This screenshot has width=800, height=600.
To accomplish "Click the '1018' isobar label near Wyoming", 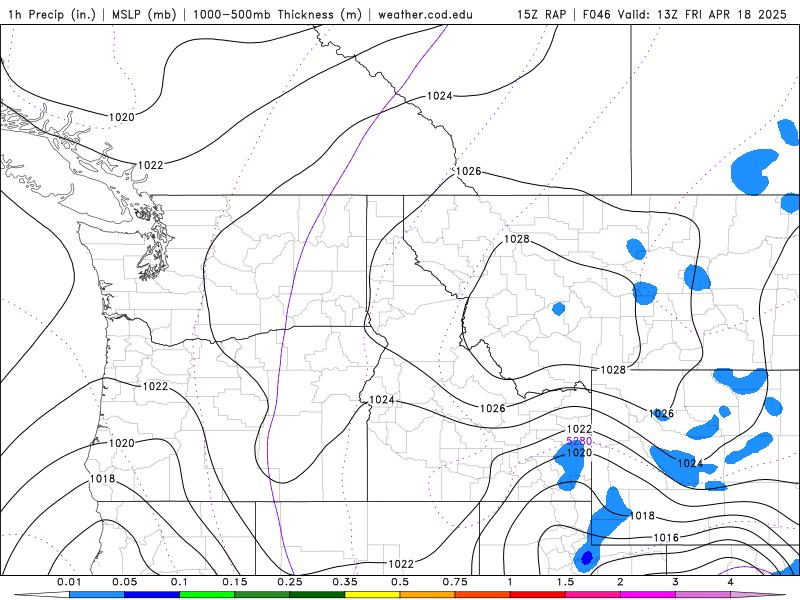I will pos(642,515).
